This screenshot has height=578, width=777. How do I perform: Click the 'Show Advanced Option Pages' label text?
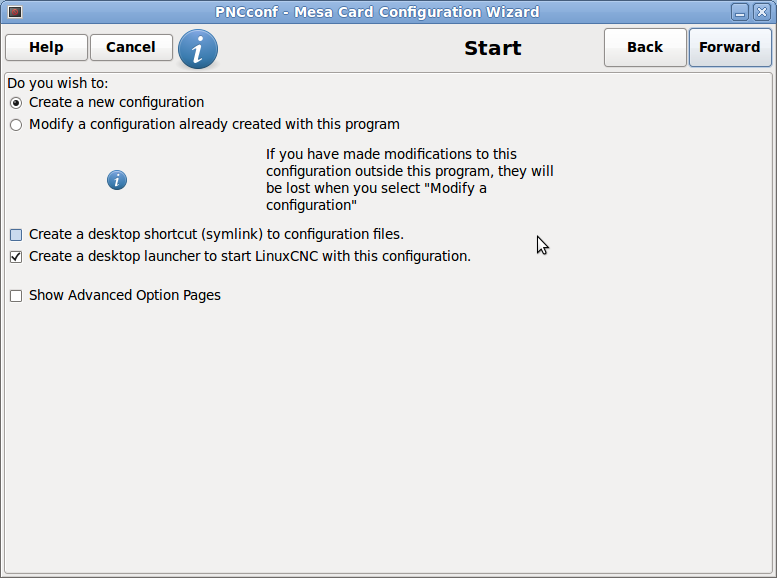coord(125,295)
